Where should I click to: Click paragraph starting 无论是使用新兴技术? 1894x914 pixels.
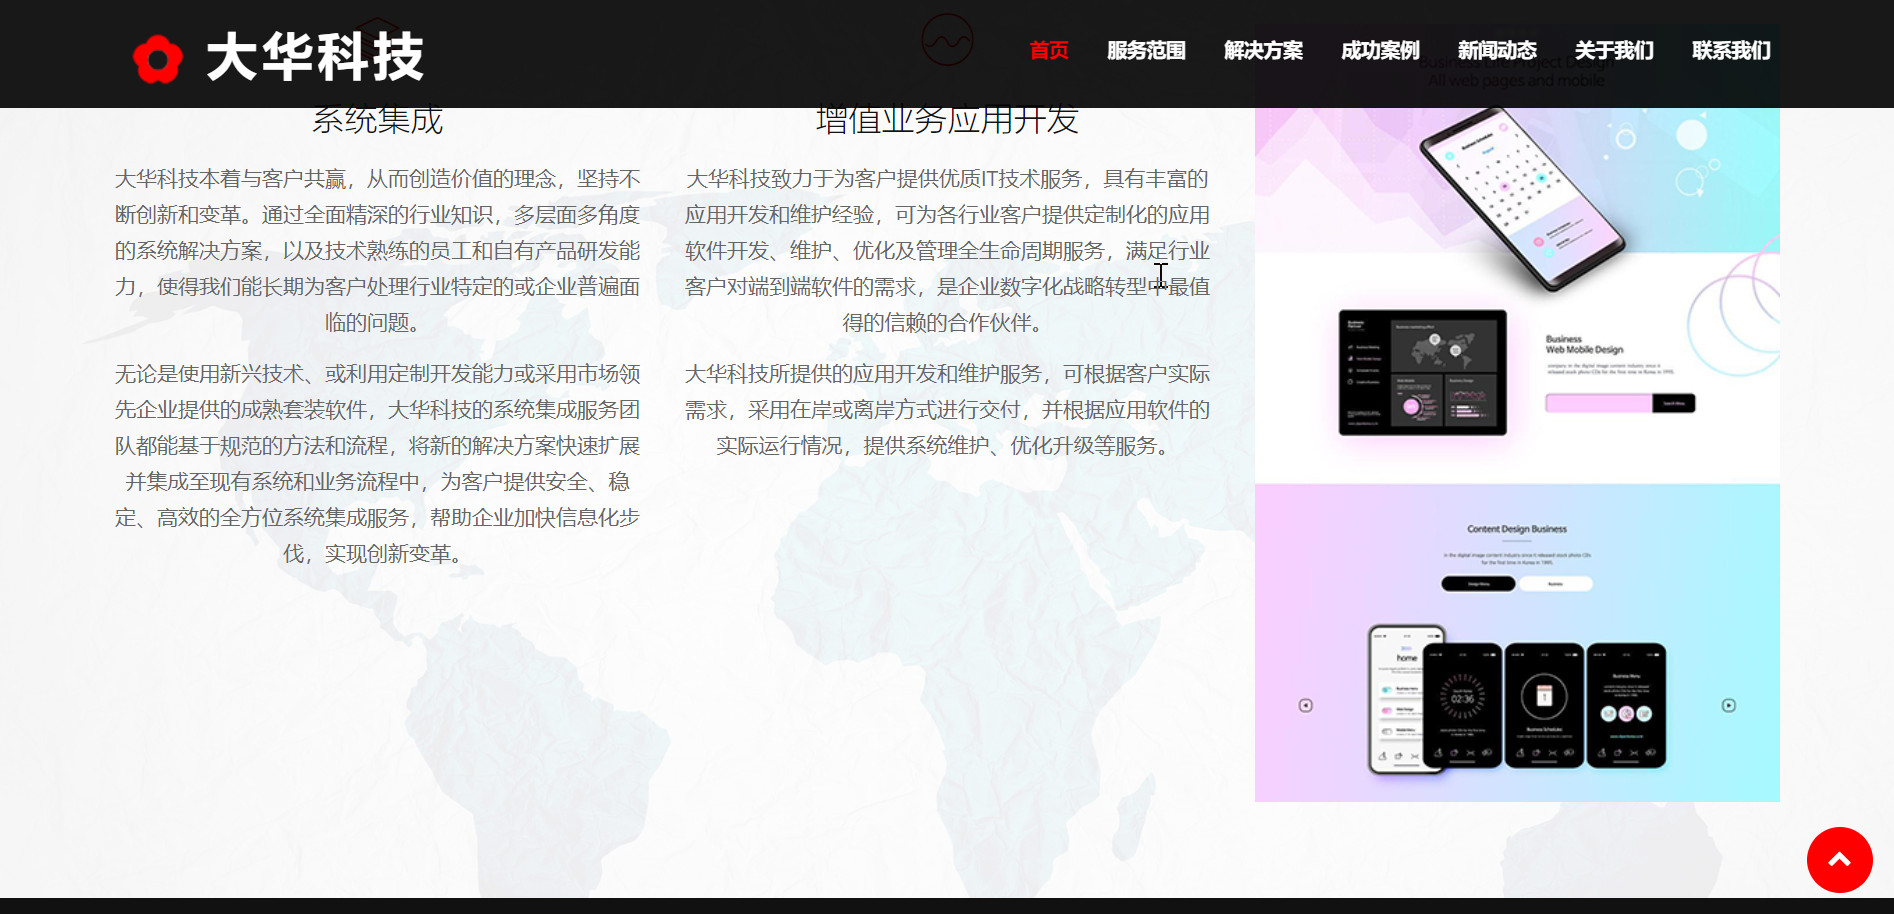pyautogui.click(x=377, y=464)
